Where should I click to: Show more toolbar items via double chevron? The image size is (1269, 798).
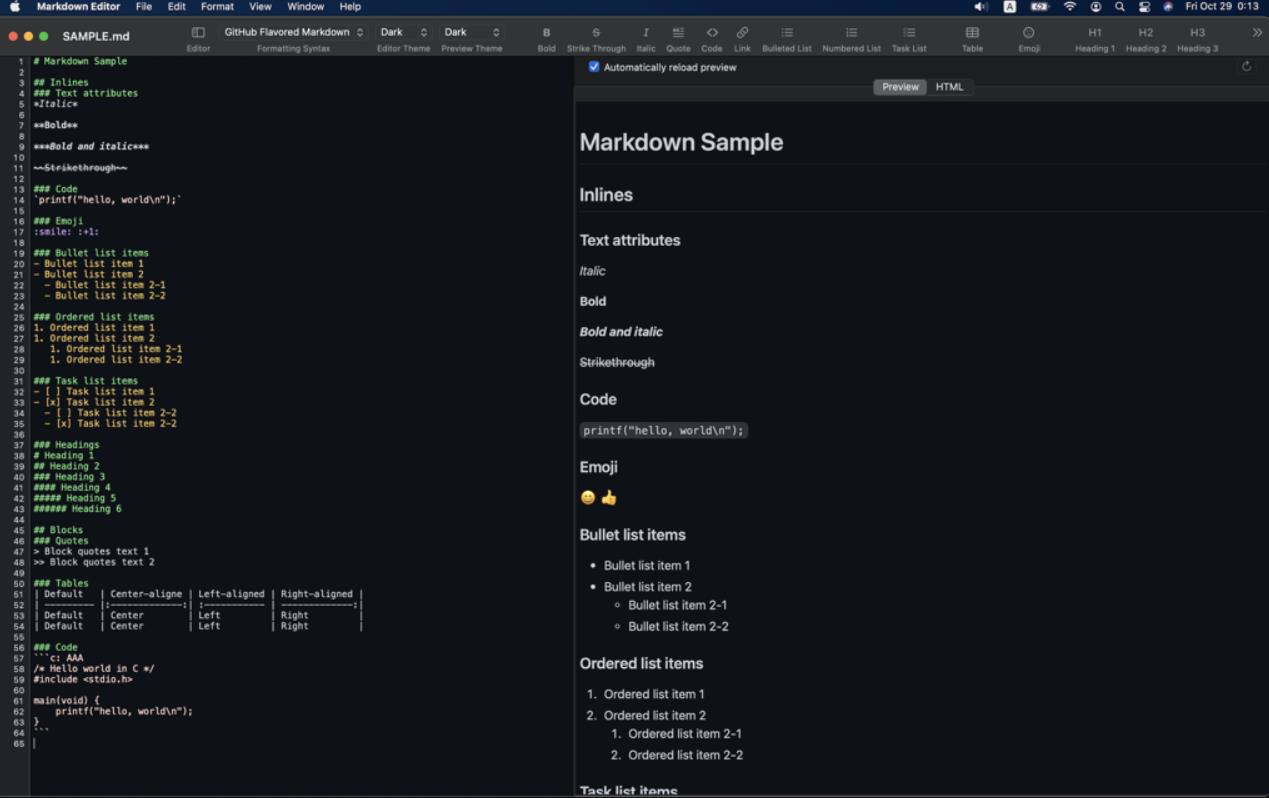1257,33
